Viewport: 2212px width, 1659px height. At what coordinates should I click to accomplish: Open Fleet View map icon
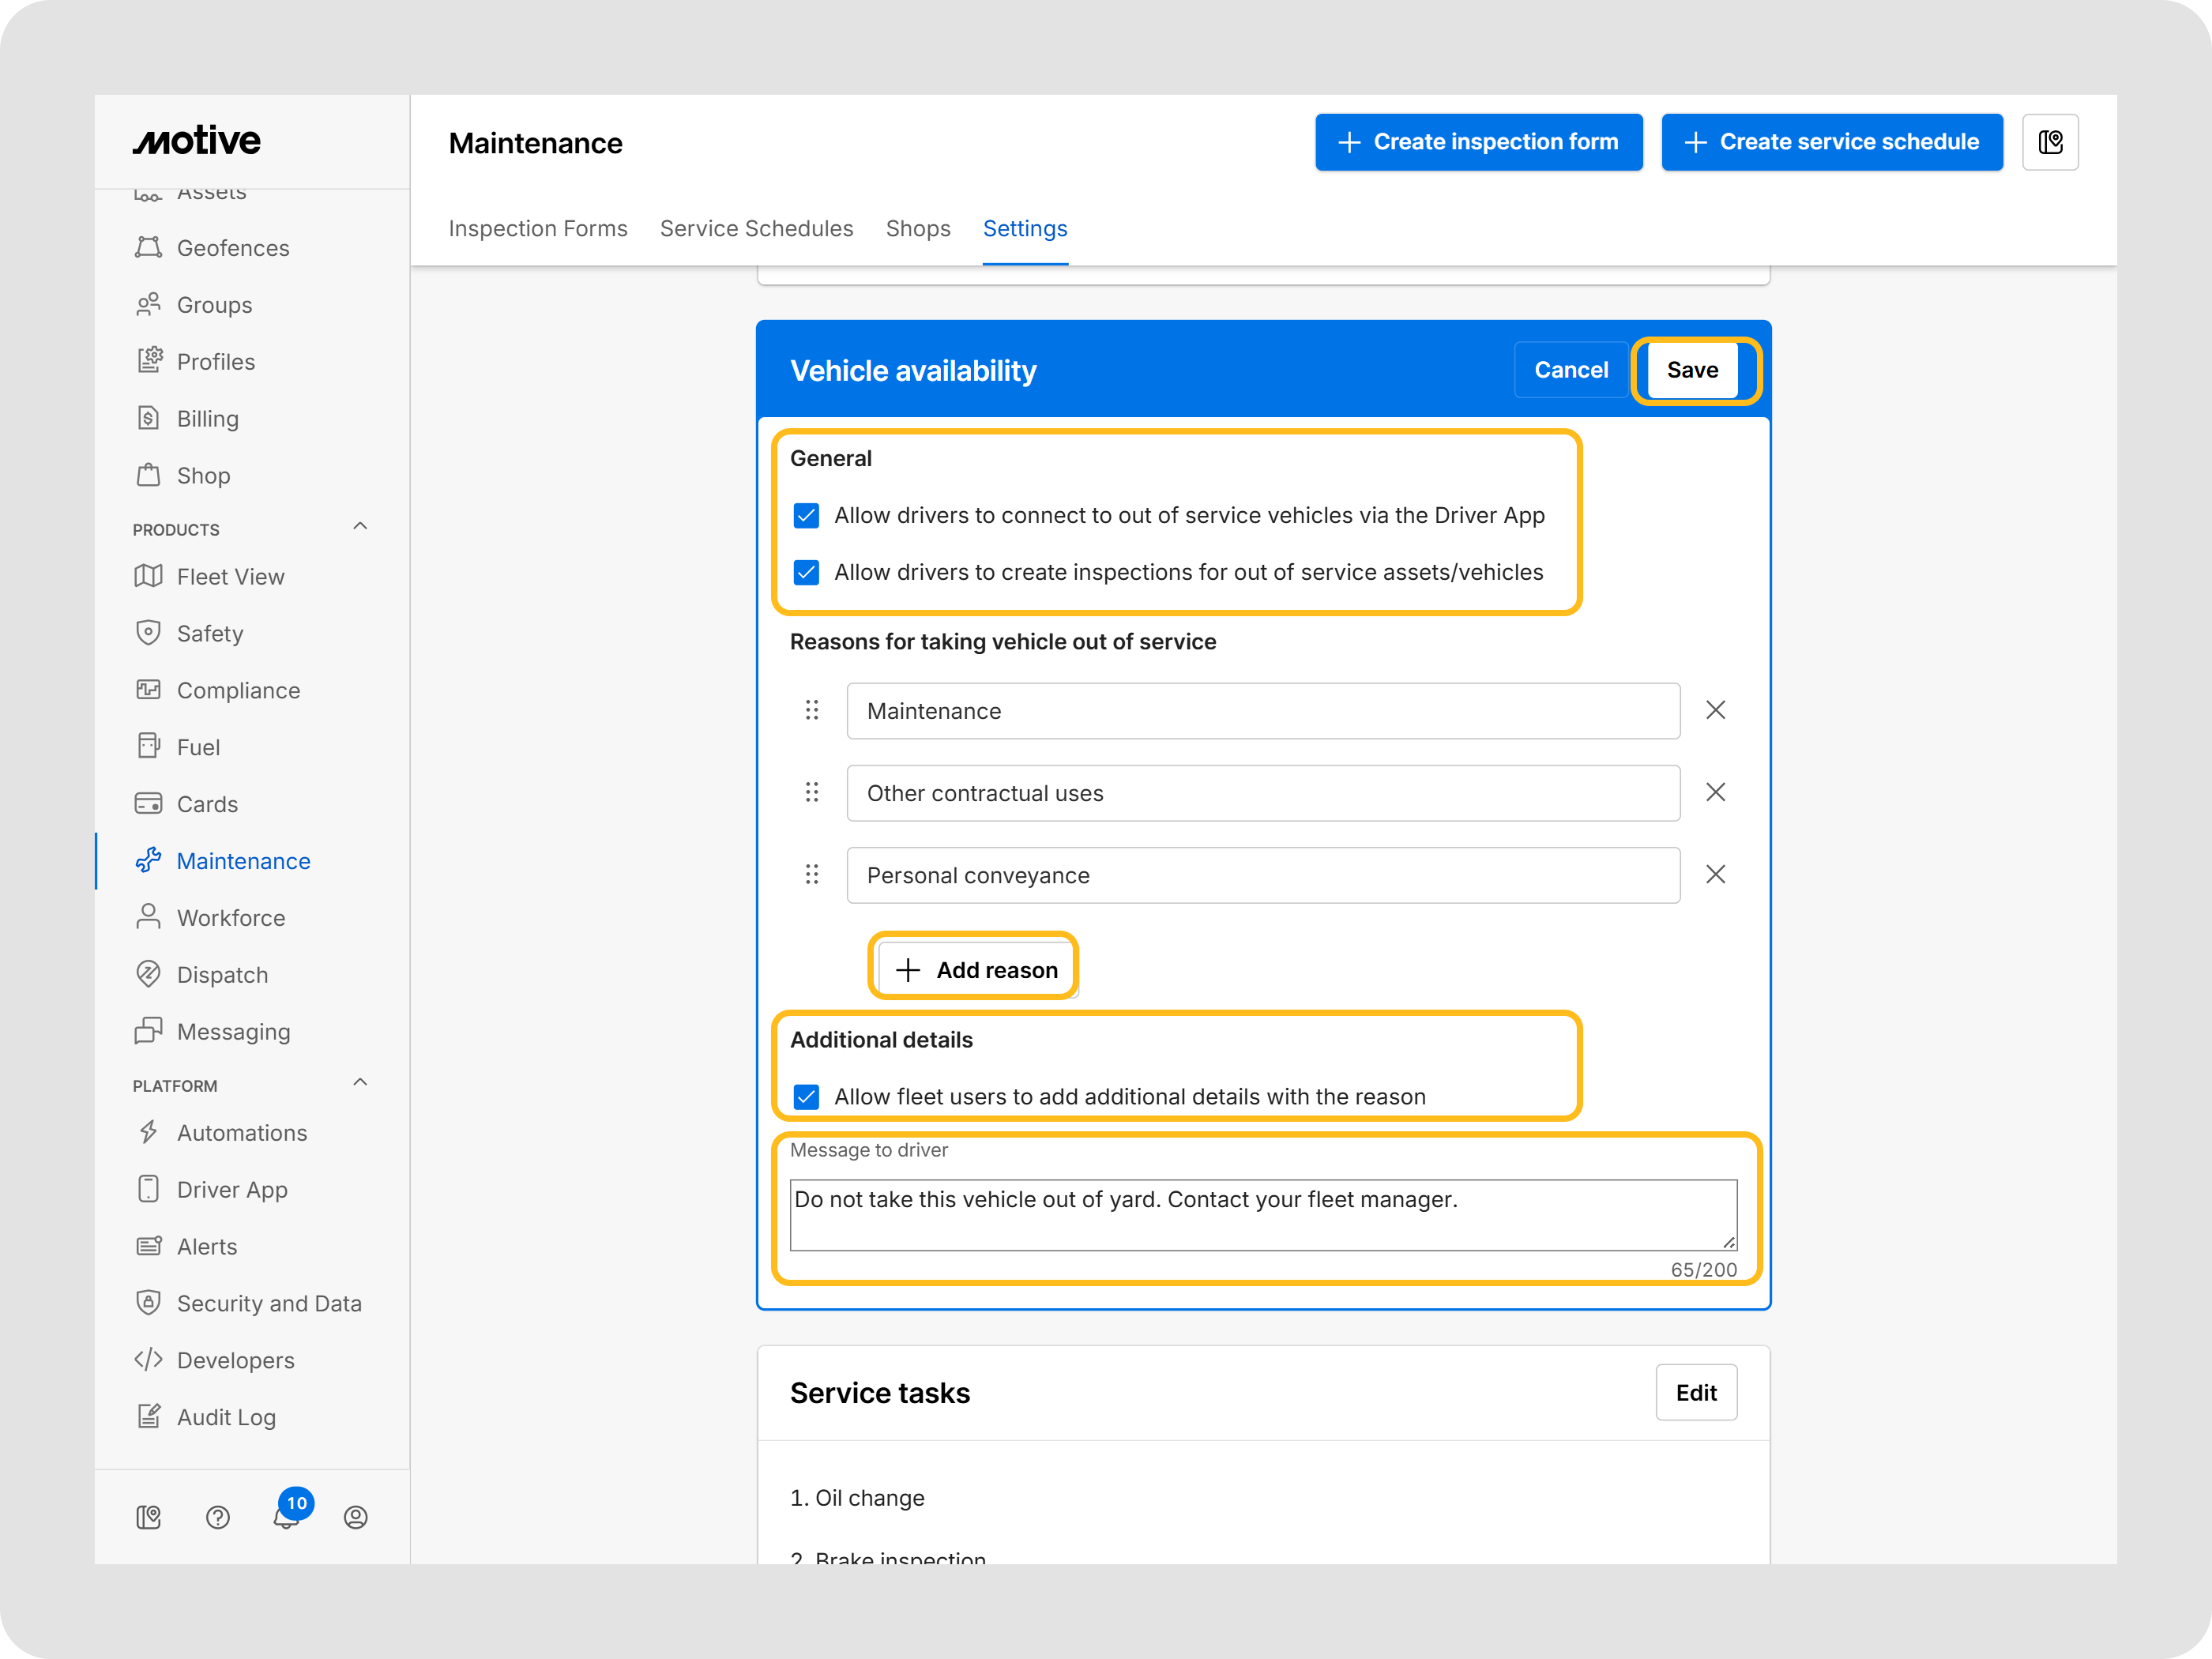point(148,576)
